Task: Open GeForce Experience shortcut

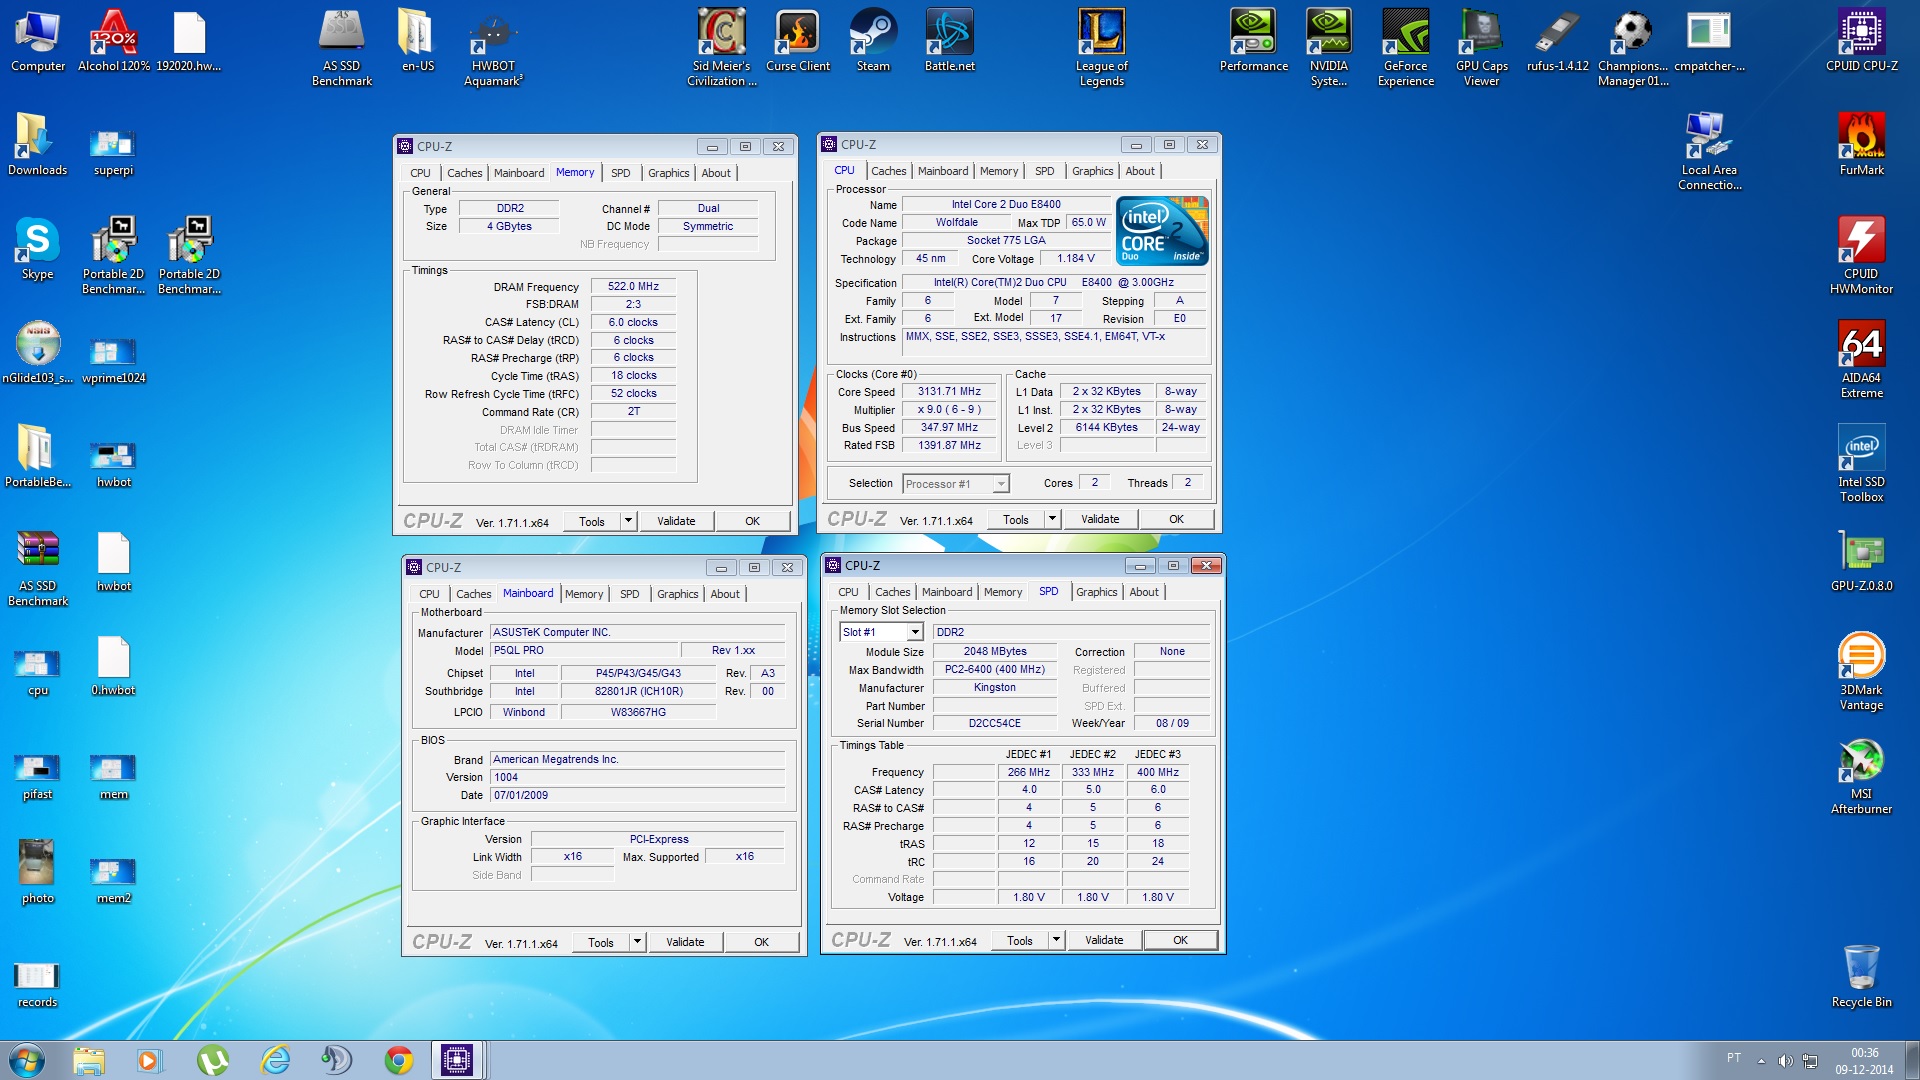Action: tap(1405, 48)
